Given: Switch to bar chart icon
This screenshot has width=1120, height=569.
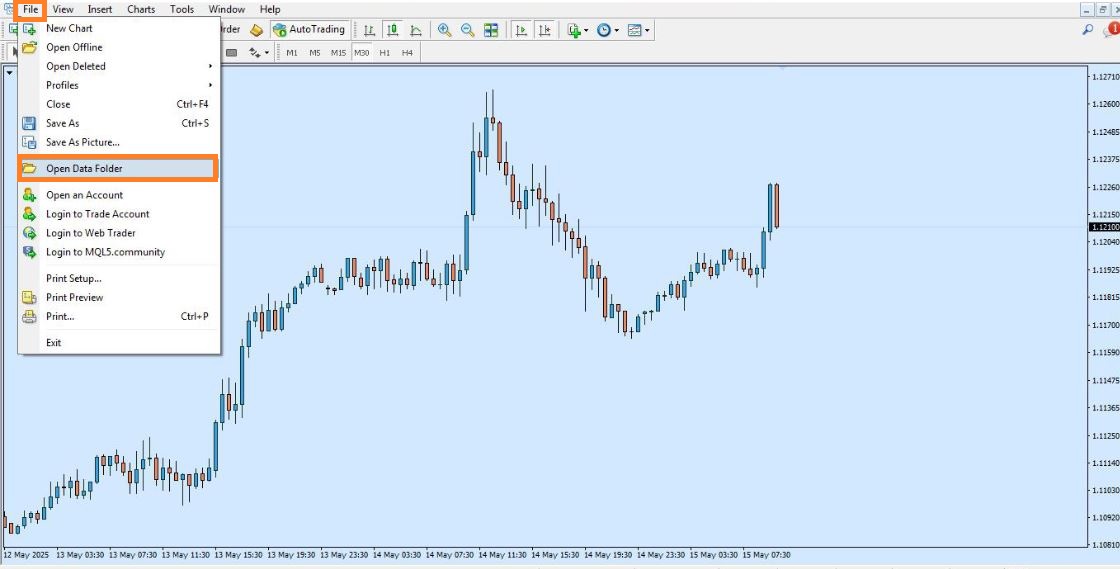Looking at the screenshot, I should pyautogui.click(x=370, y=30).
